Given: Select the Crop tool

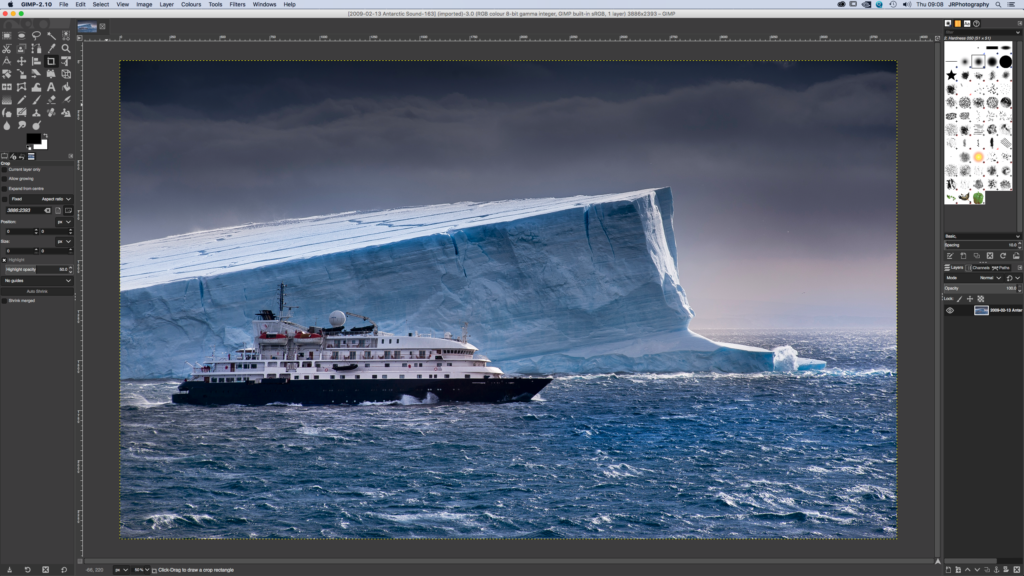Looking at the screenshot, I should click(x=51, y=61).
